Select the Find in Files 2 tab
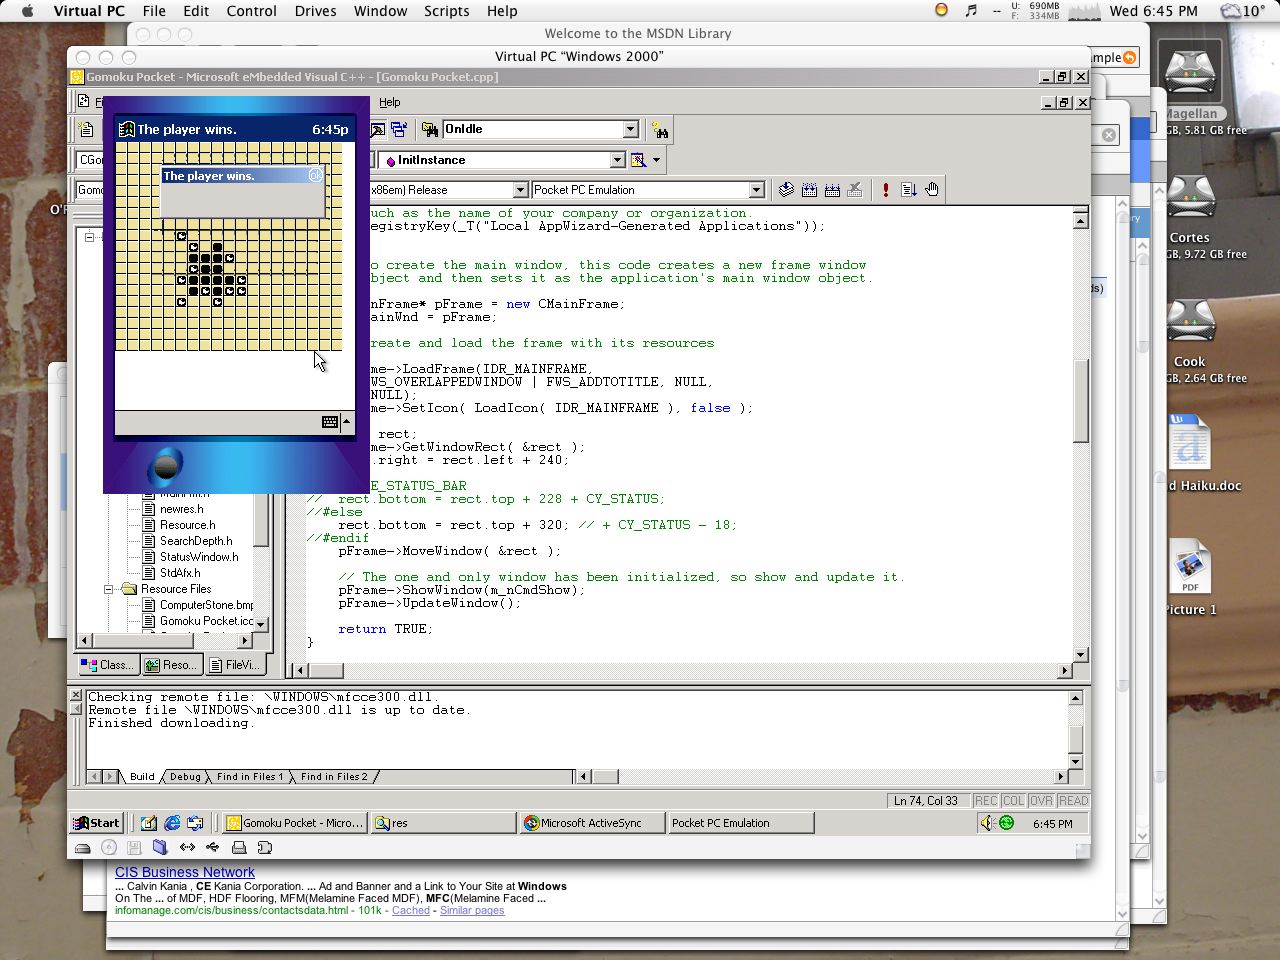 point(334,776)
